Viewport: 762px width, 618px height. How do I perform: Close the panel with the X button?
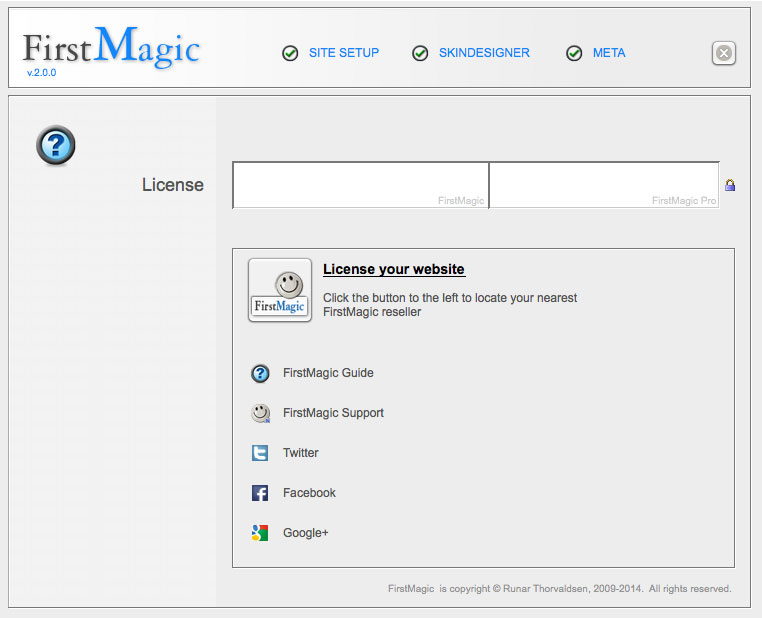tap(724, 54)
